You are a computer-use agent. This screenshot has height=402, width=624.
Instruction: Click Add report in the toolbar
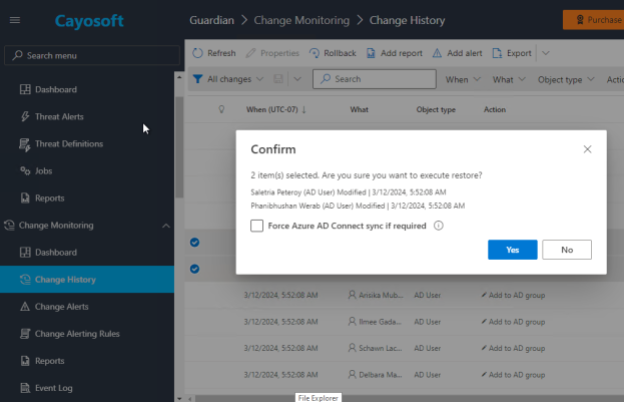pos(394,53)
